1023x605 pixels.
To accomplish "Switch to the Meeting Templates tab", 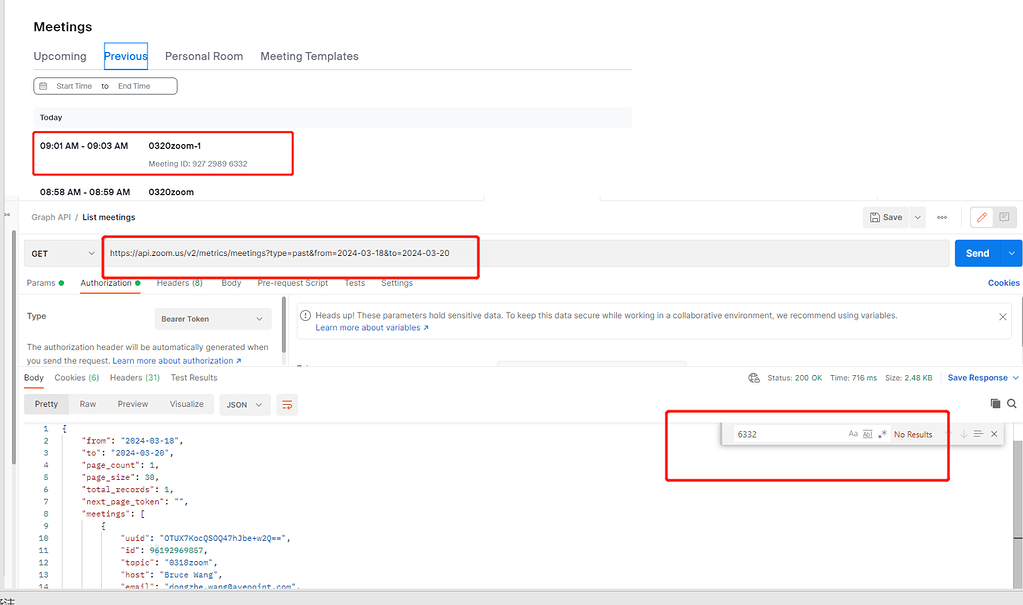I will (x=309, y=56).
